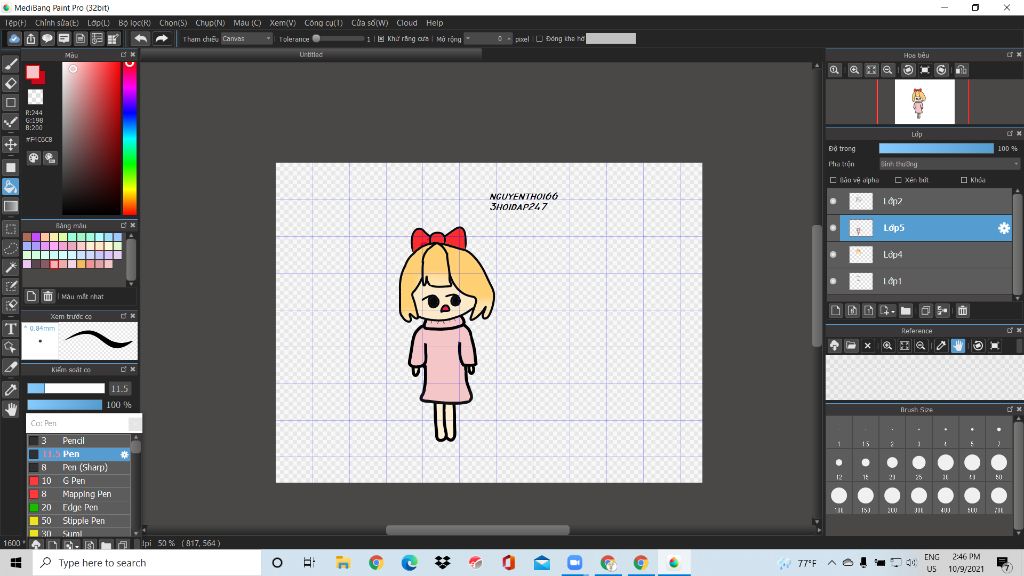
Task: Open Microsoft Edge from the taskbar
Action: tap(409, 563)
